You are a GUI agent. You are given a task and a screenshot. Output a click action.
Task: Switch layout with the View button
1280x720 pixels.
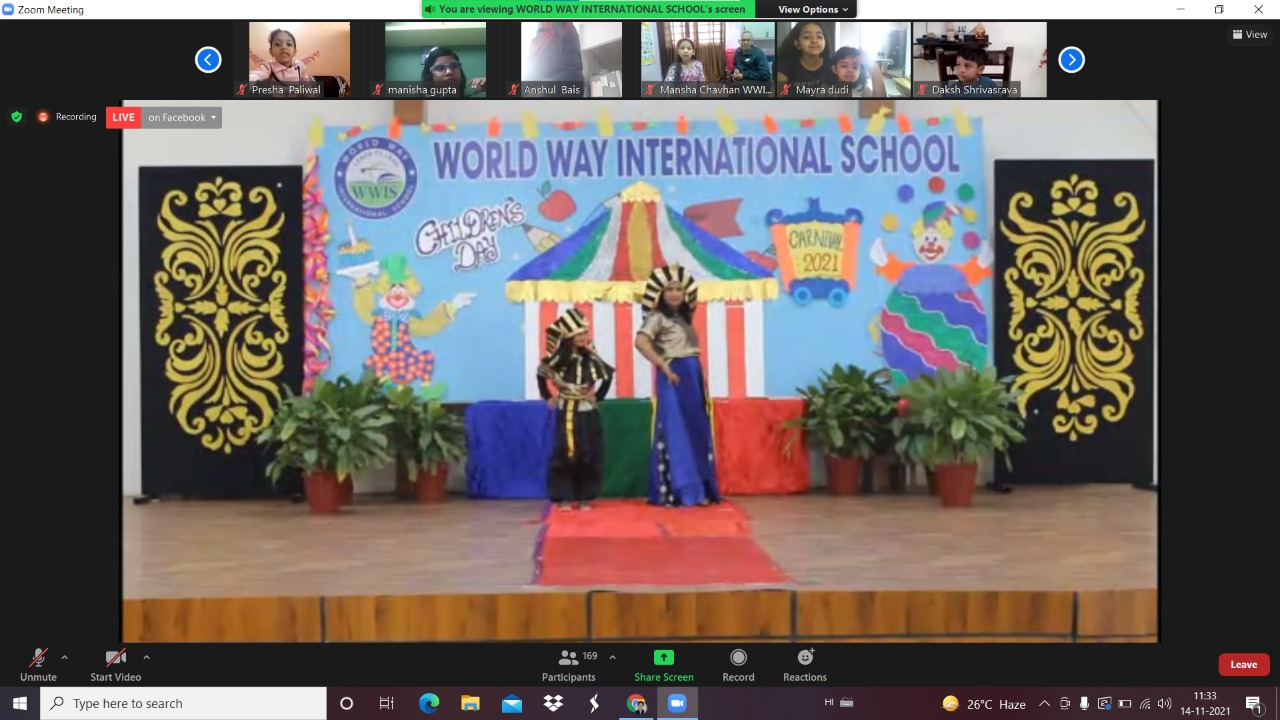pyautogui.click(x=1250, y=34)
